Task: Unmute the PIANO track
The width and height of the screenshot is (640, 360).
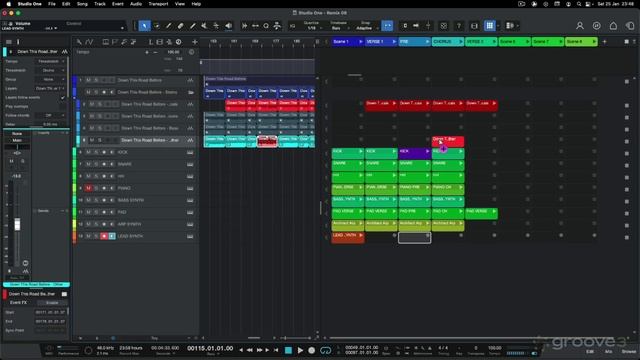Action: (x=88, y=188)
